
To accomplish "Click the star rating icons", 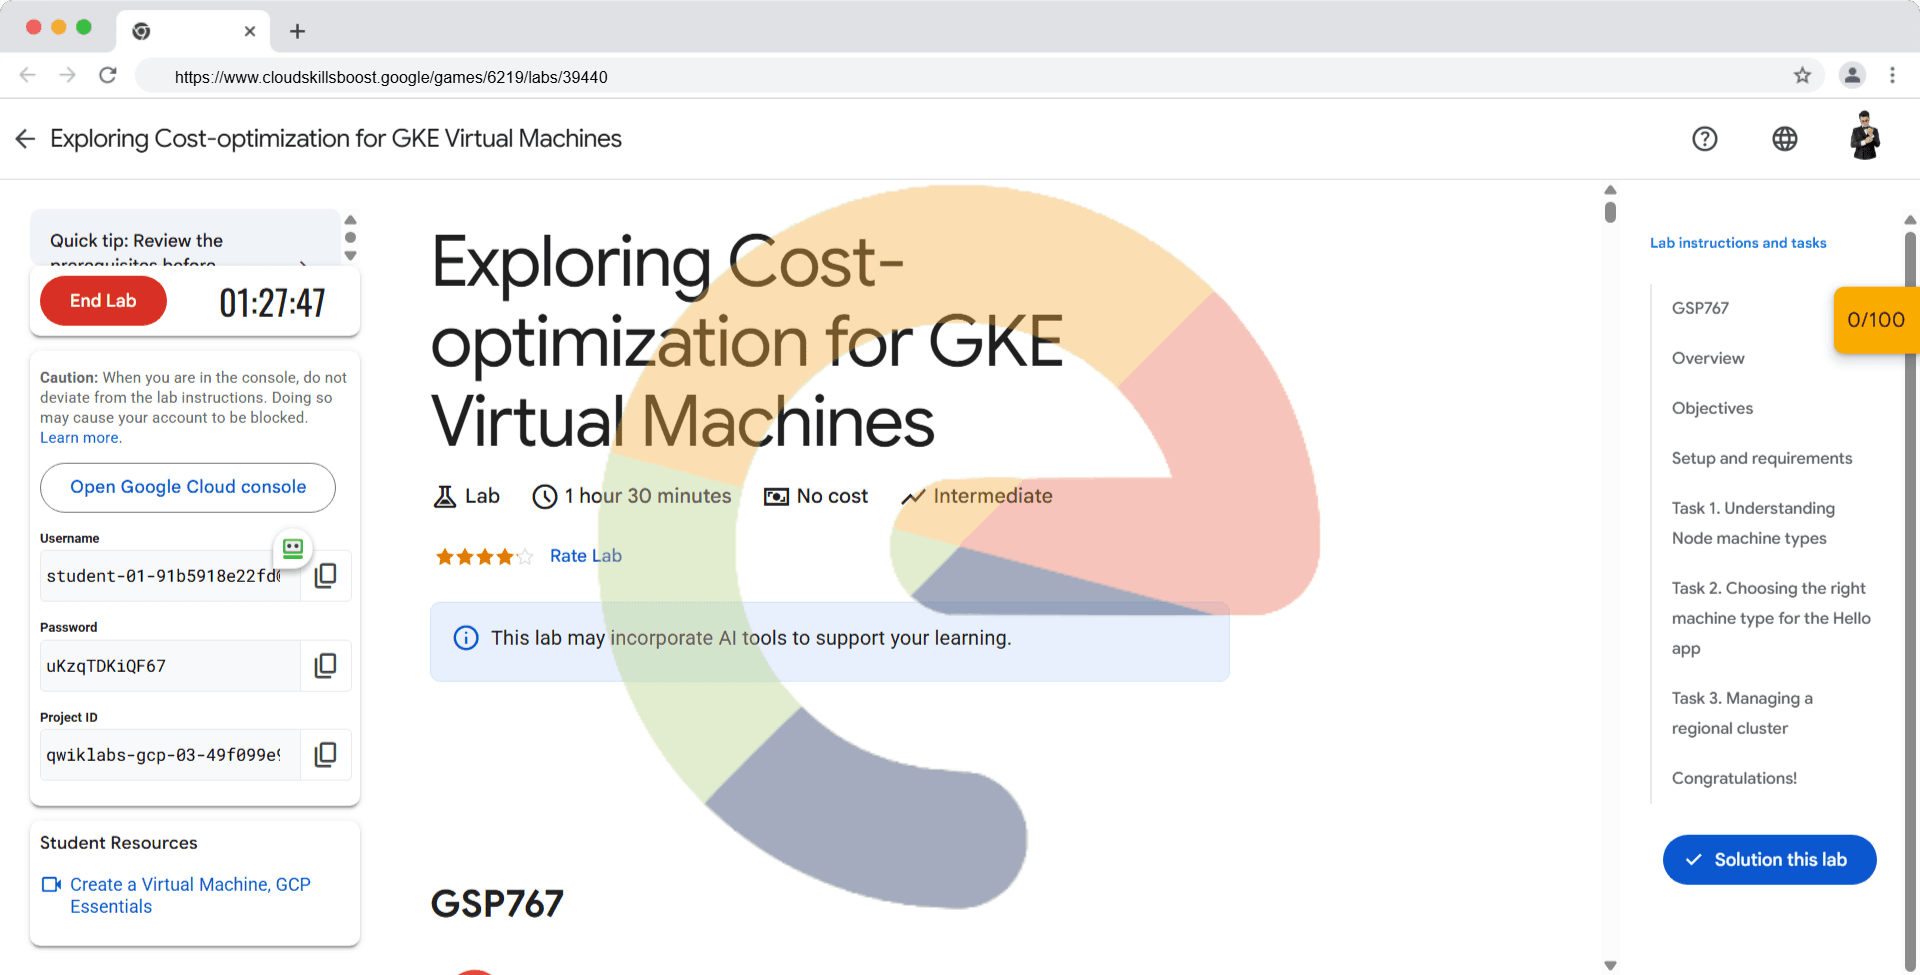I will [x=484, y=557].
